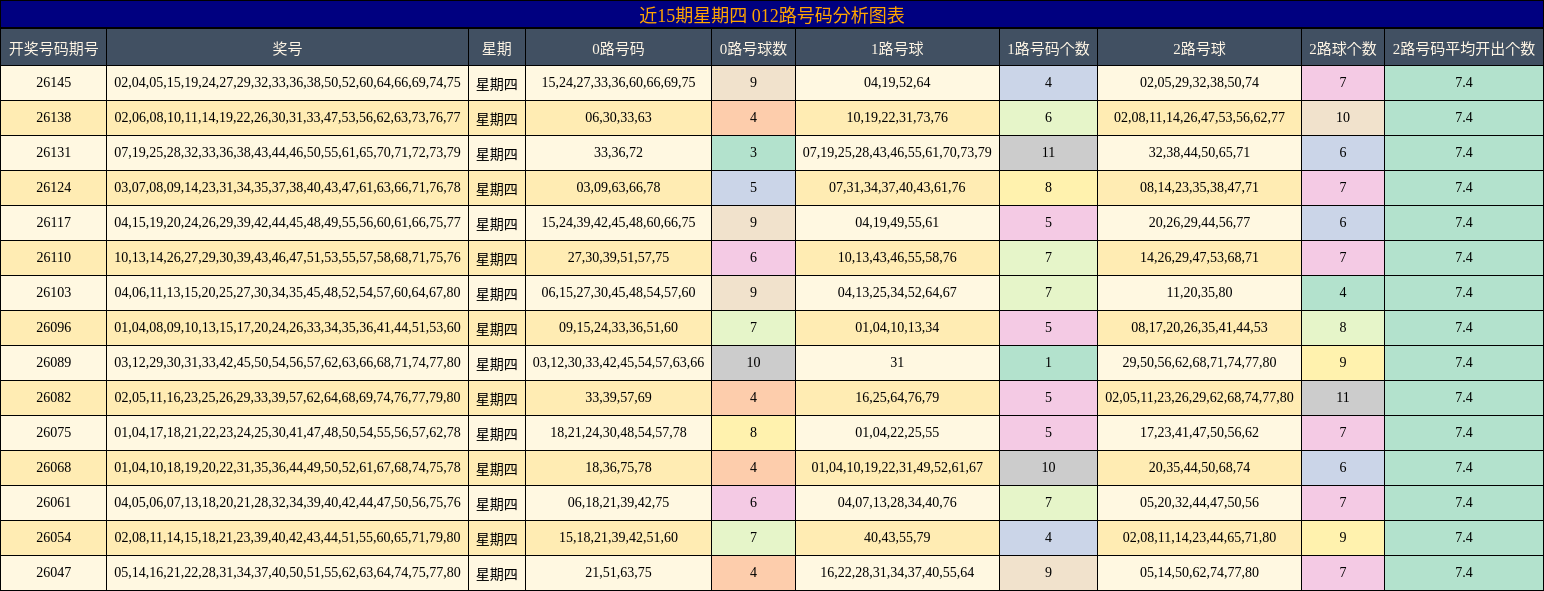The width and height of the screenshot is (1544, 591).
Task: Click the 奖号 cell starting 10,13,14,26,27
Action: coord(287,258)
